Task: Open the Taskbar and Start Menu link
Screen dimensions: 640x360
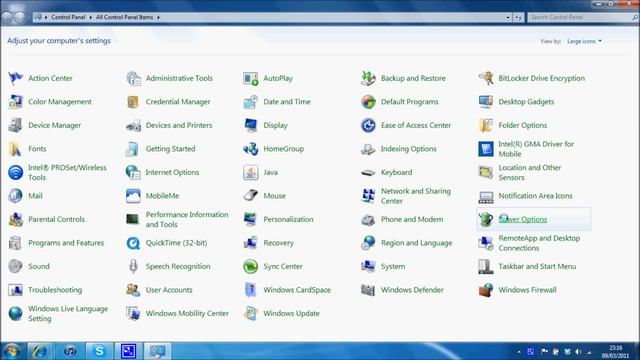Action: click(x=537, y=266)
